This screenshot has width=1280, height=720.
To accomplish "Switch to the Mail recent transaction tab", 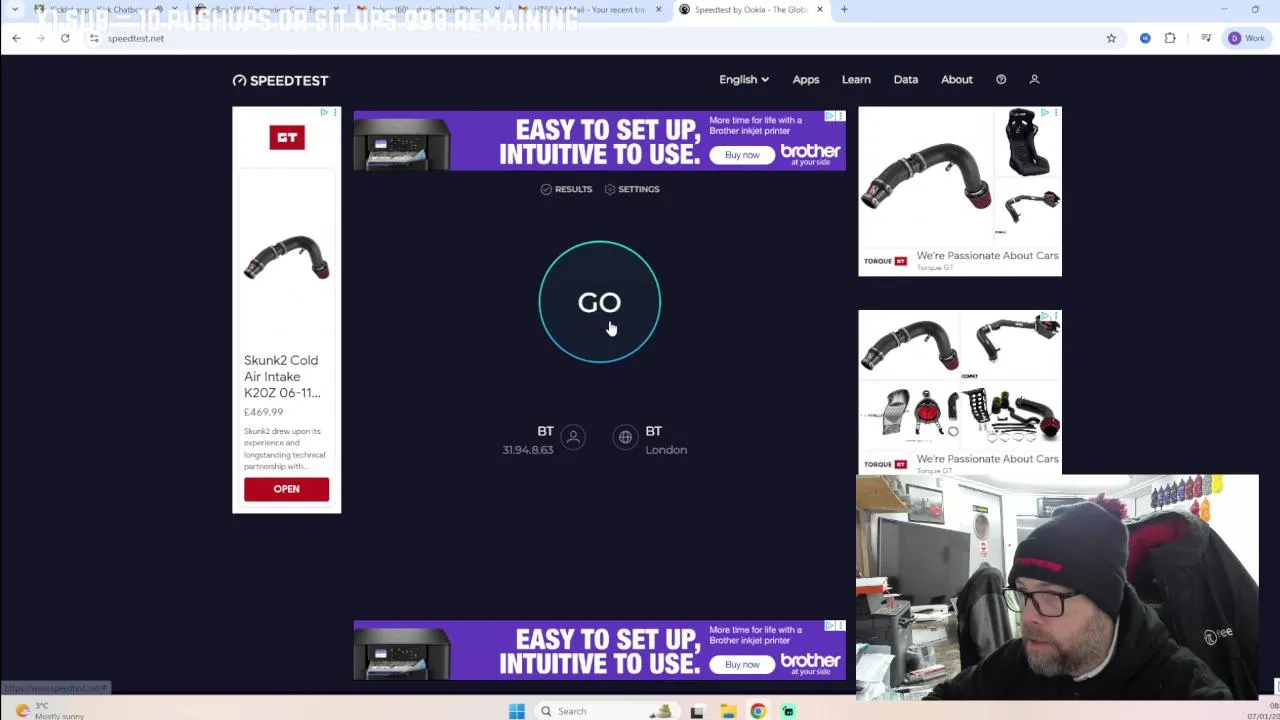I will [x=590, y=10].
